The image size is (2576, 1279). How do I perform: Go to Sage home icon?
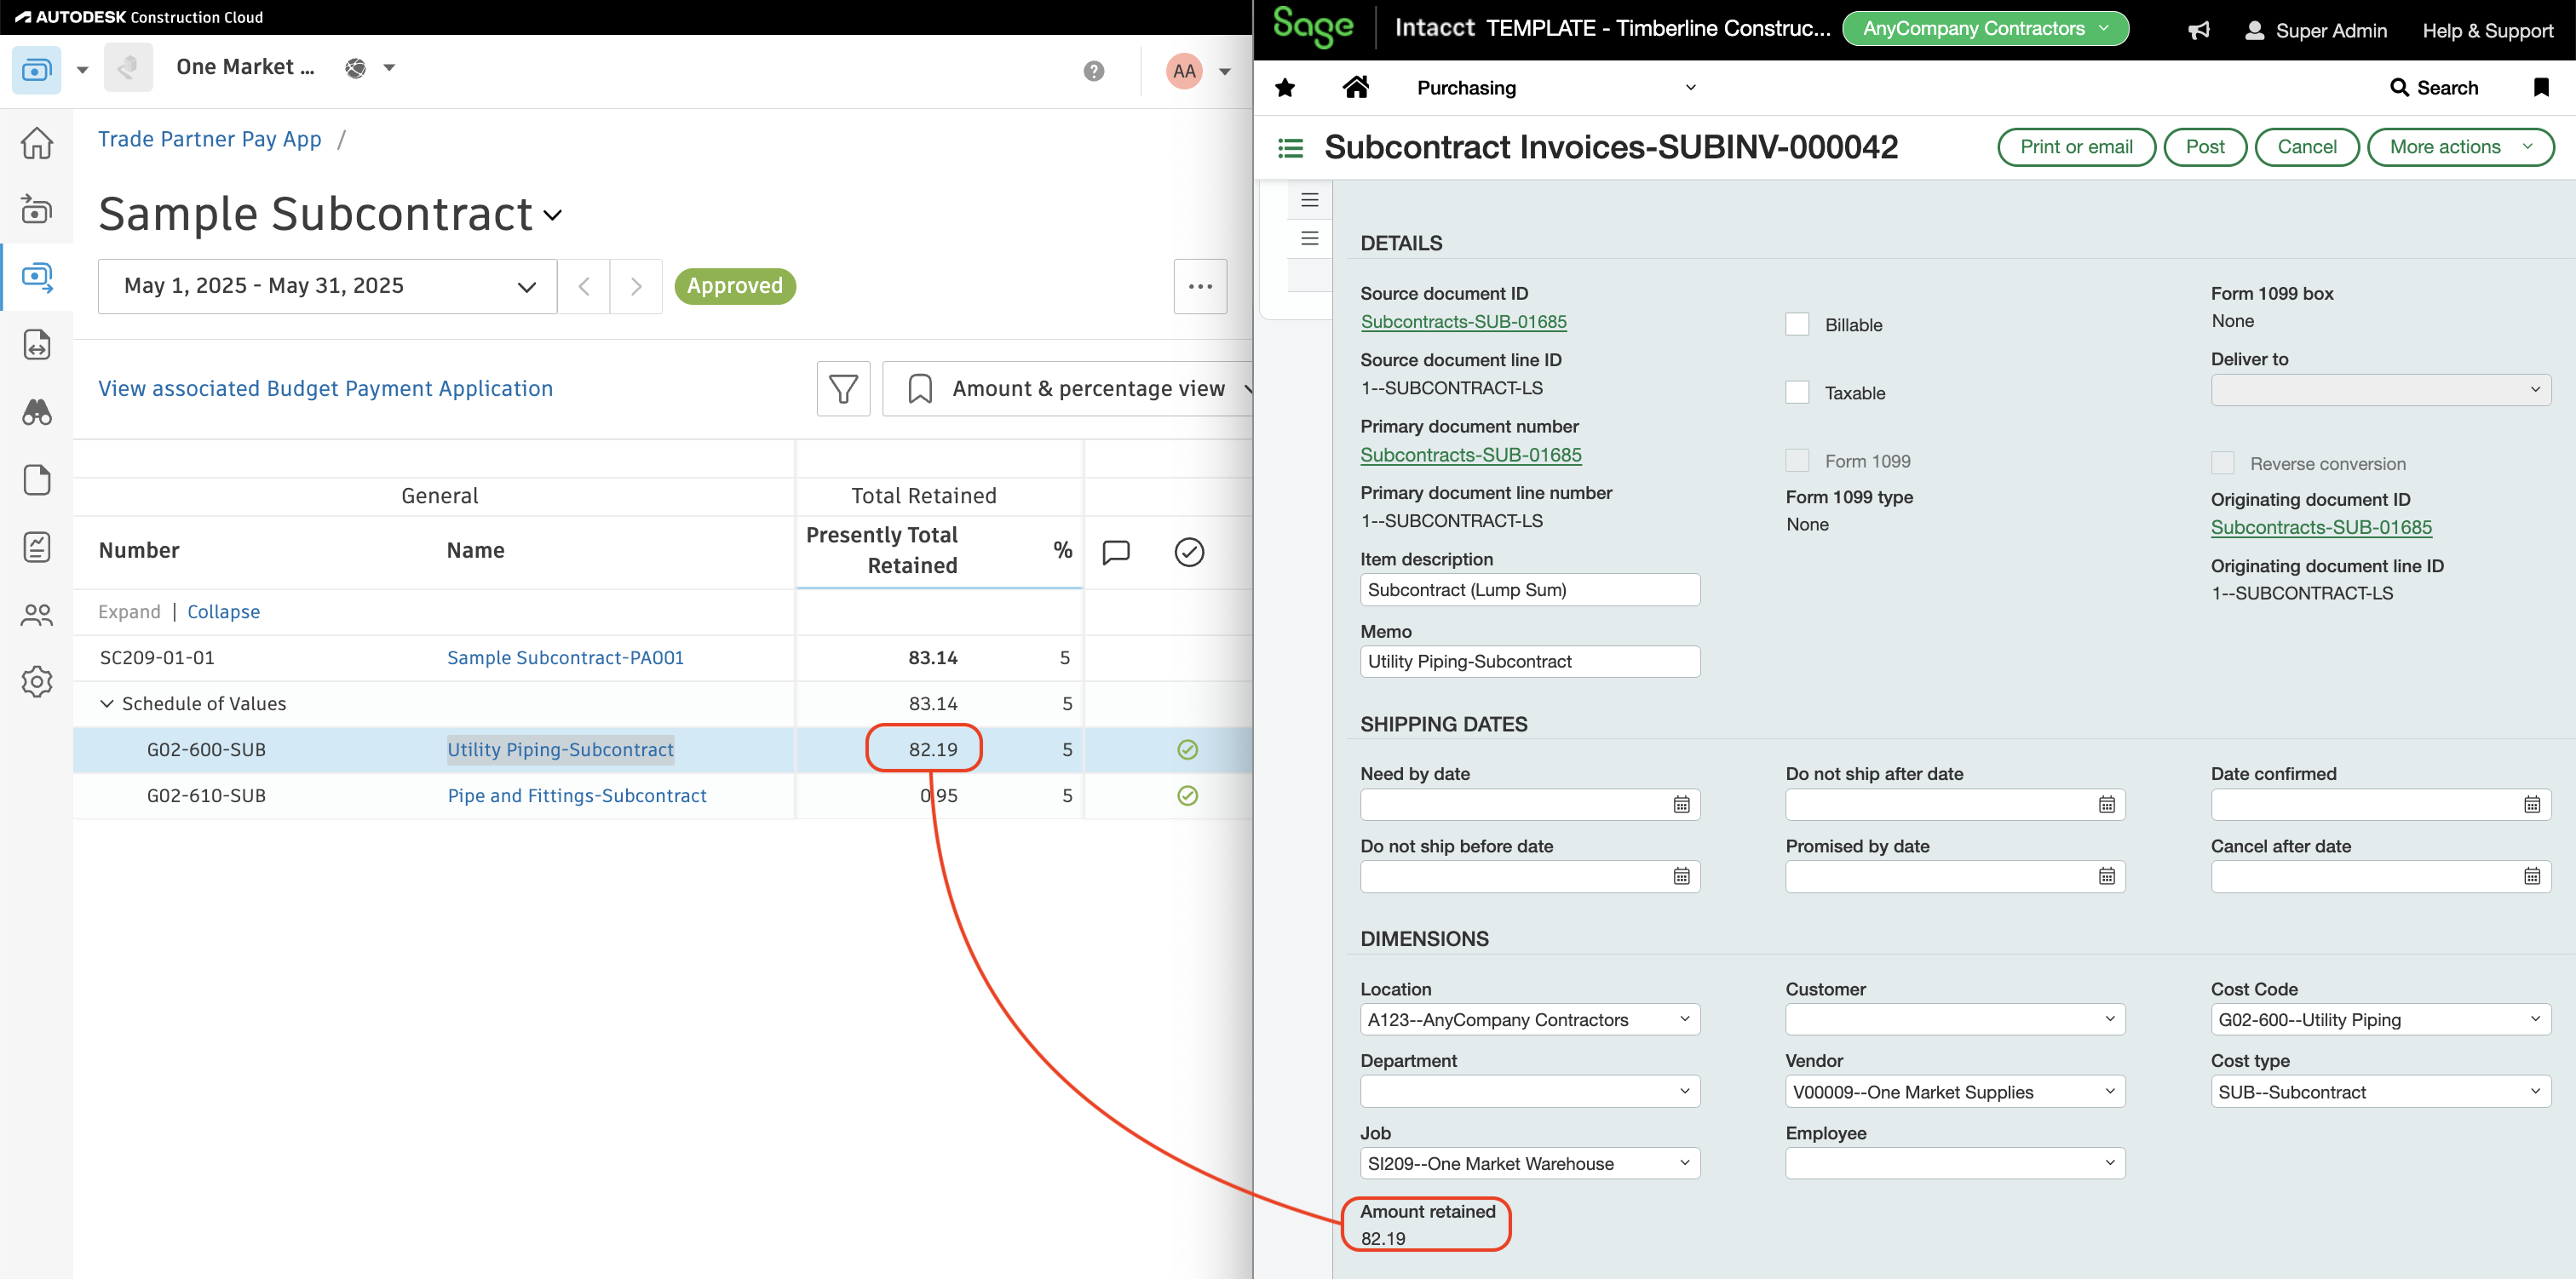pyautogui.click(x=1356, y=87)
